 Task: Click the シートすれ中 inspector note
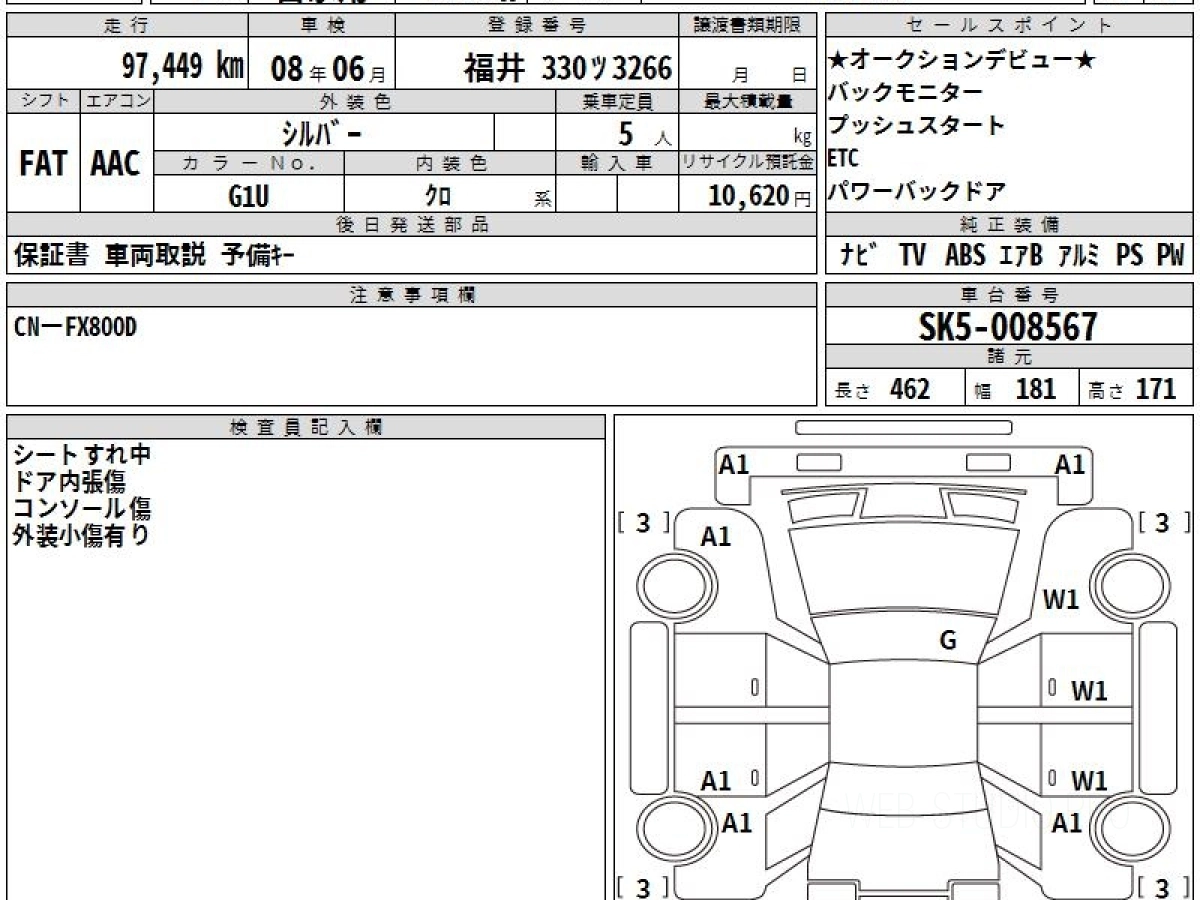pos(82,455)
